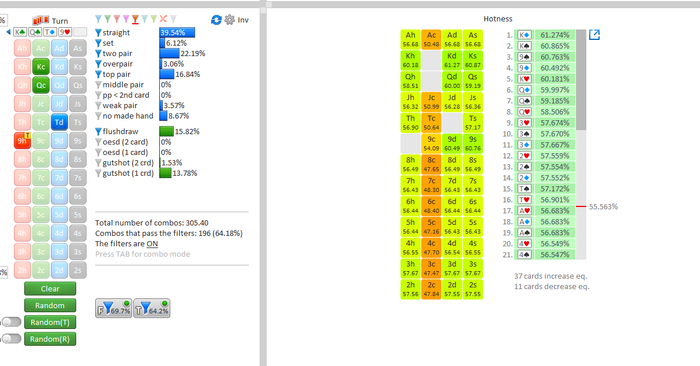Screen dimensions: 700x366
Task: Select the Qc card in the card picker
Action: click(x=41, y=85)
